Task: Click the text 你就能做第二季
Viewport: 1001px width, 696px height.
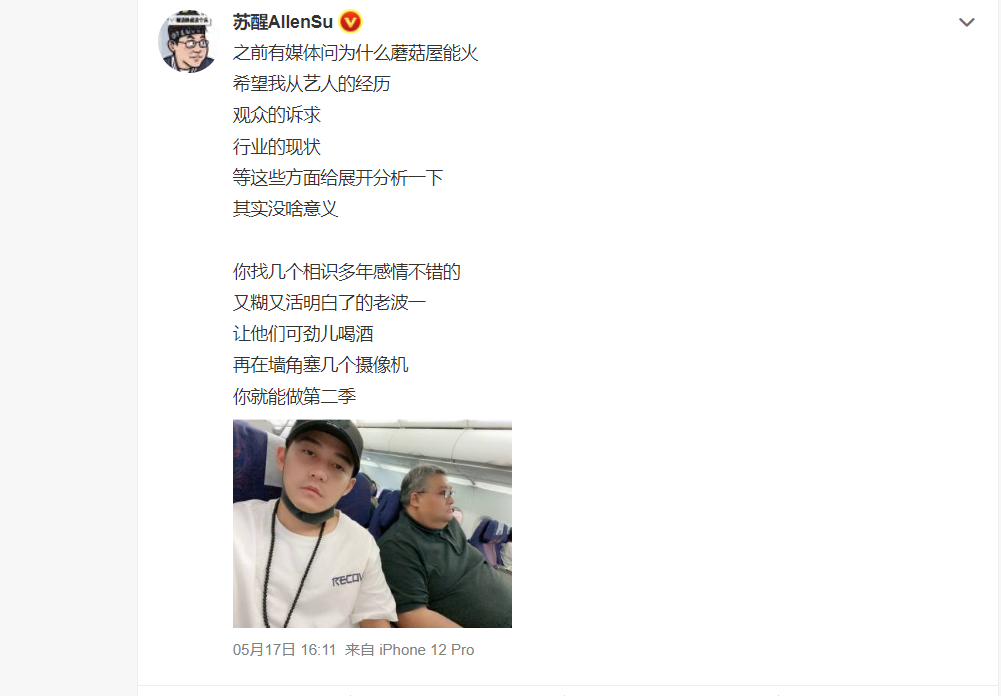Action: coord(294,397)
